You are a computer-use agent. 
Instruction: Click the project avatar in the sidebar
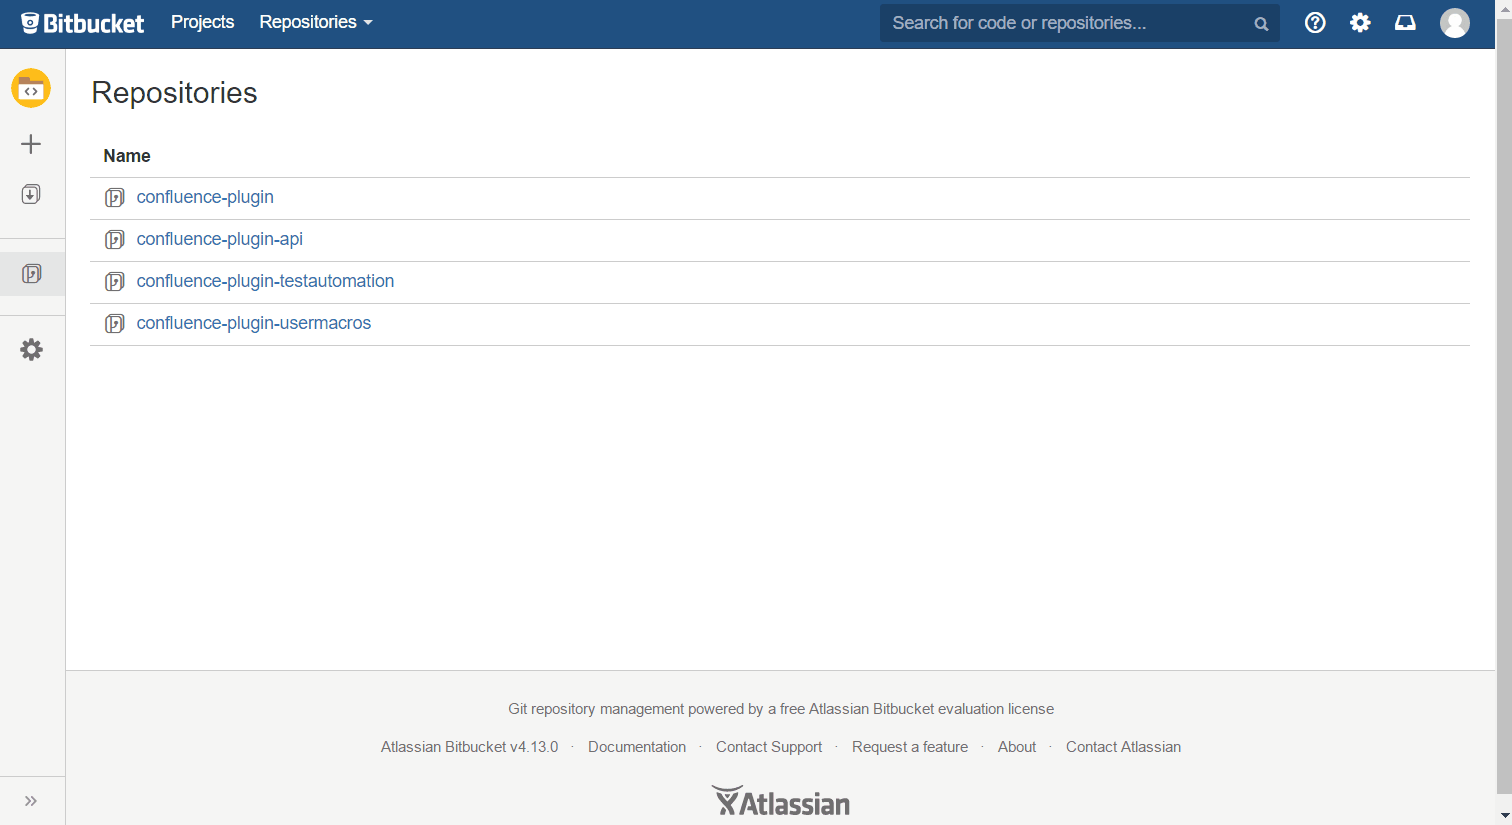coord(31,88)
